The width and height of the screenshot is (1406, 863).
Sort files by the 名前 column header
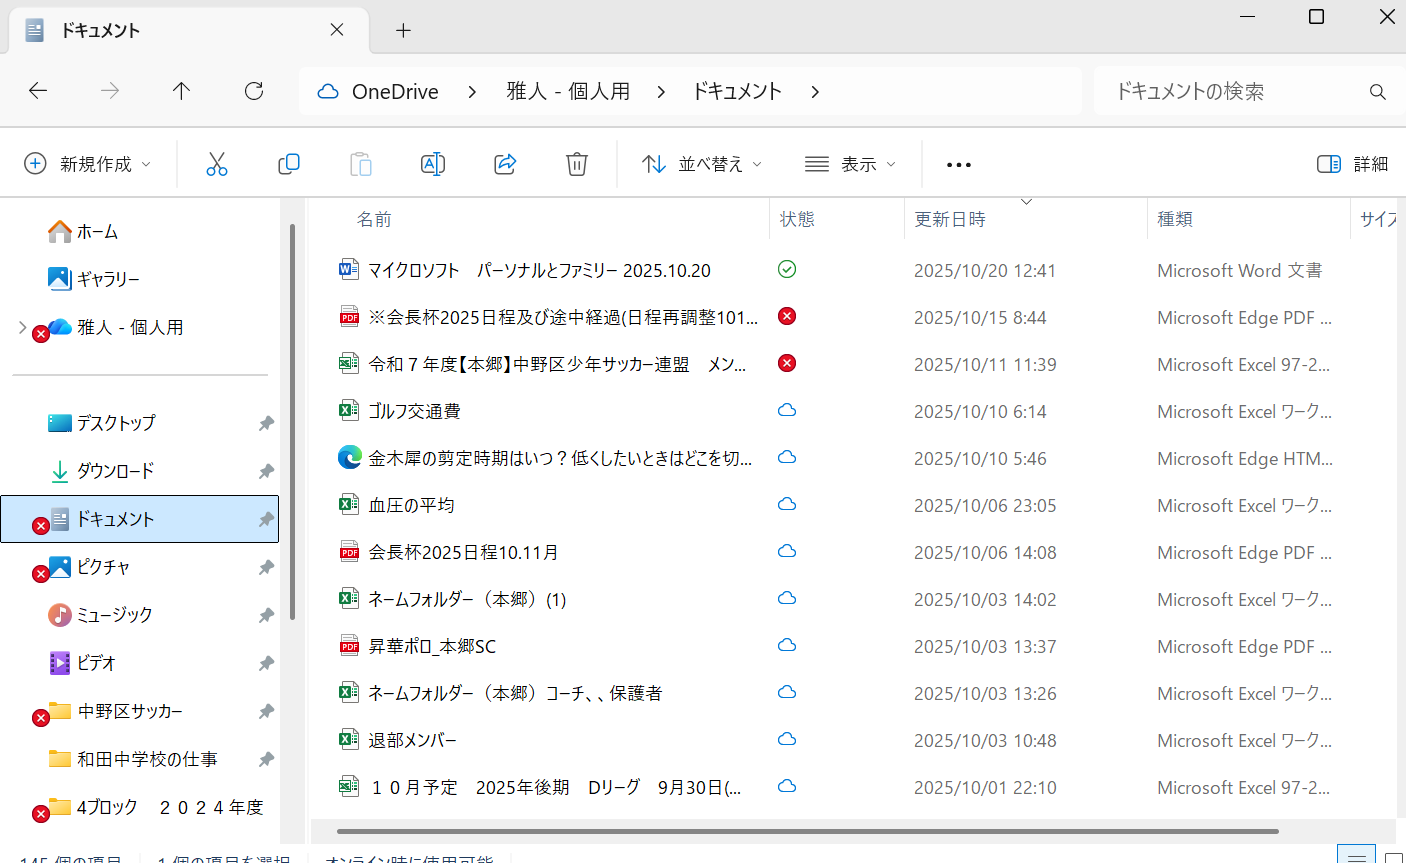coord(374,219)
